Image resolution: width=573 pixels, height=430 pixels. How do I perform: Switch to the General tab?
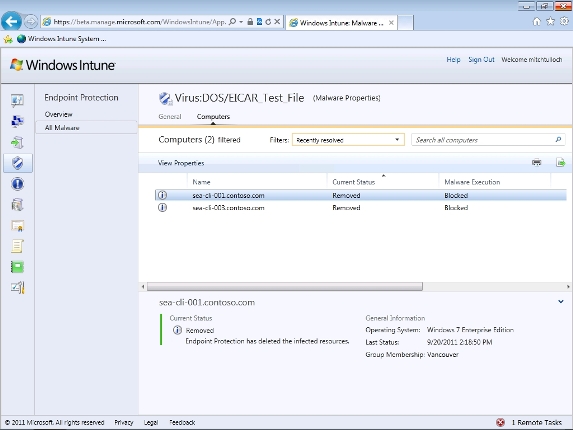pos(170,116)
